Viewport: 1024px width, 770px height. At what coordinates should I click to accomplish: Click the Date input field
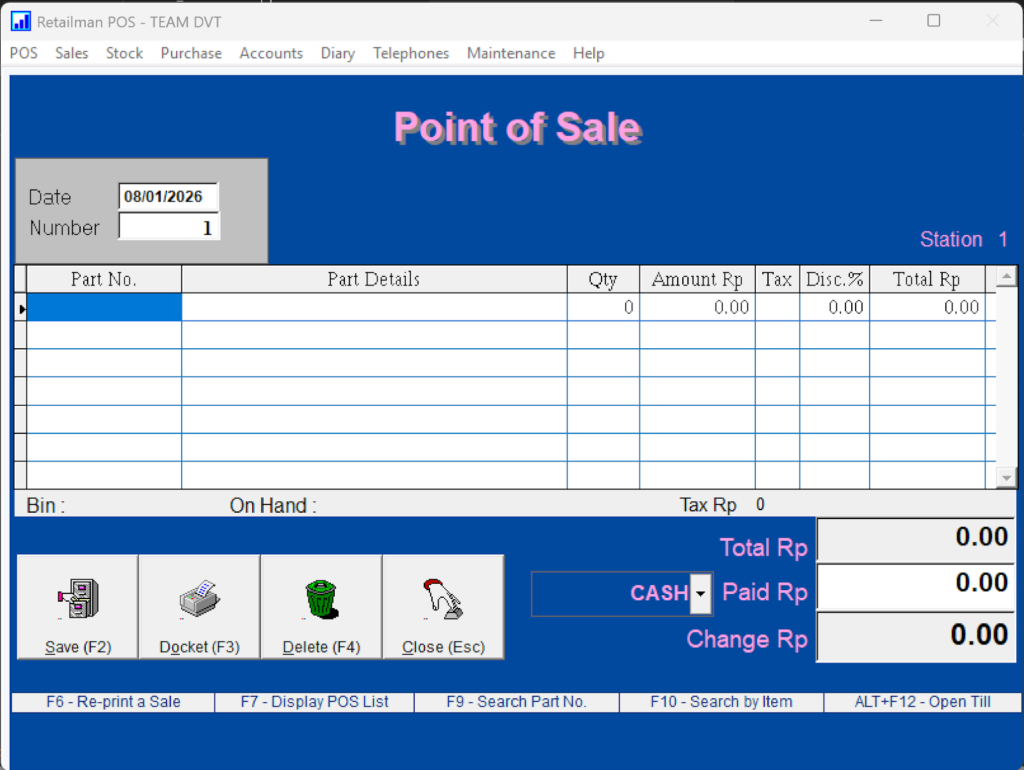click(167, 197)
